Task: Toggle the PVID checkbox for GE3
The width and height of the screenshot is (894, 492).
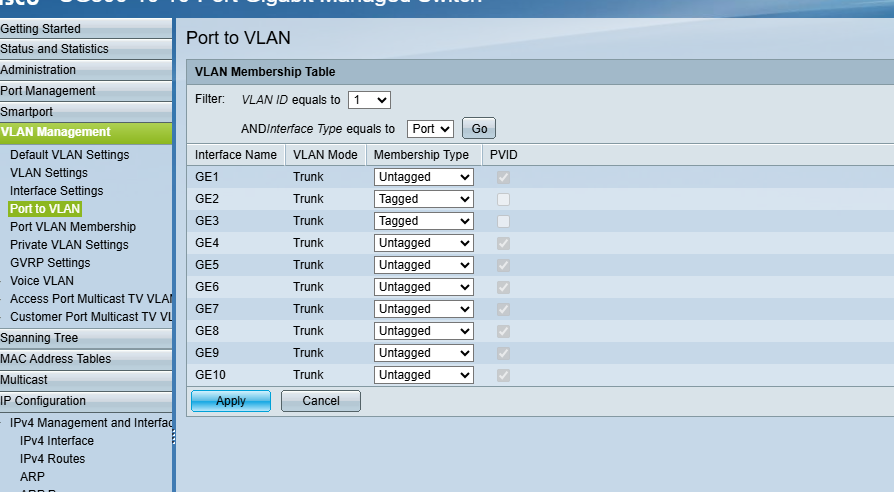Action: click(x=504, y=221)
